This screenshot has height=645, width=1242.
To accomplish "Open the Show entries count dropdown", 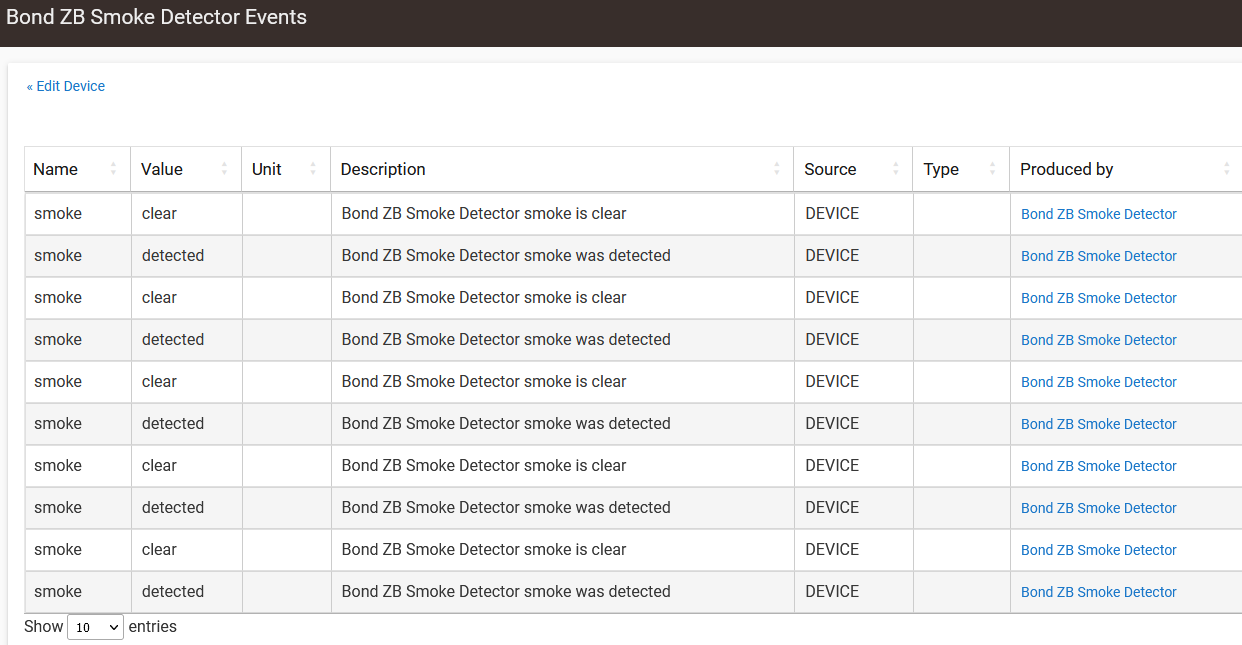I will [x=95, y=627].
